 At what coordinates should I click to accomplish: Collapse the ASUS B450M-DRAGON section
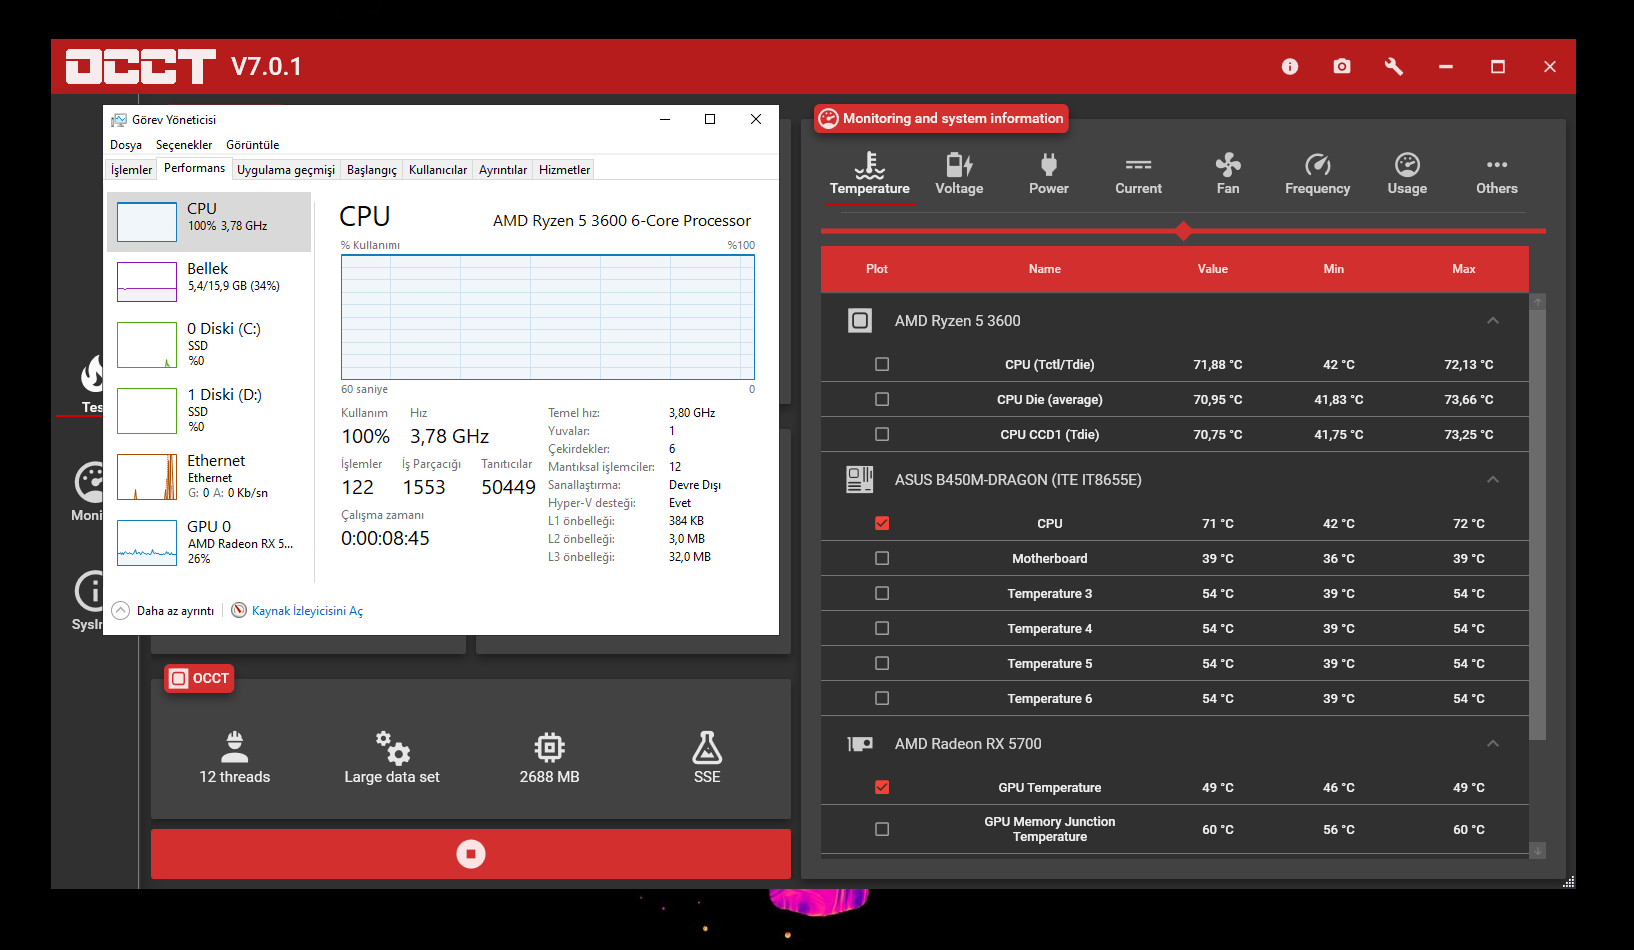(x=1493, y=480)
